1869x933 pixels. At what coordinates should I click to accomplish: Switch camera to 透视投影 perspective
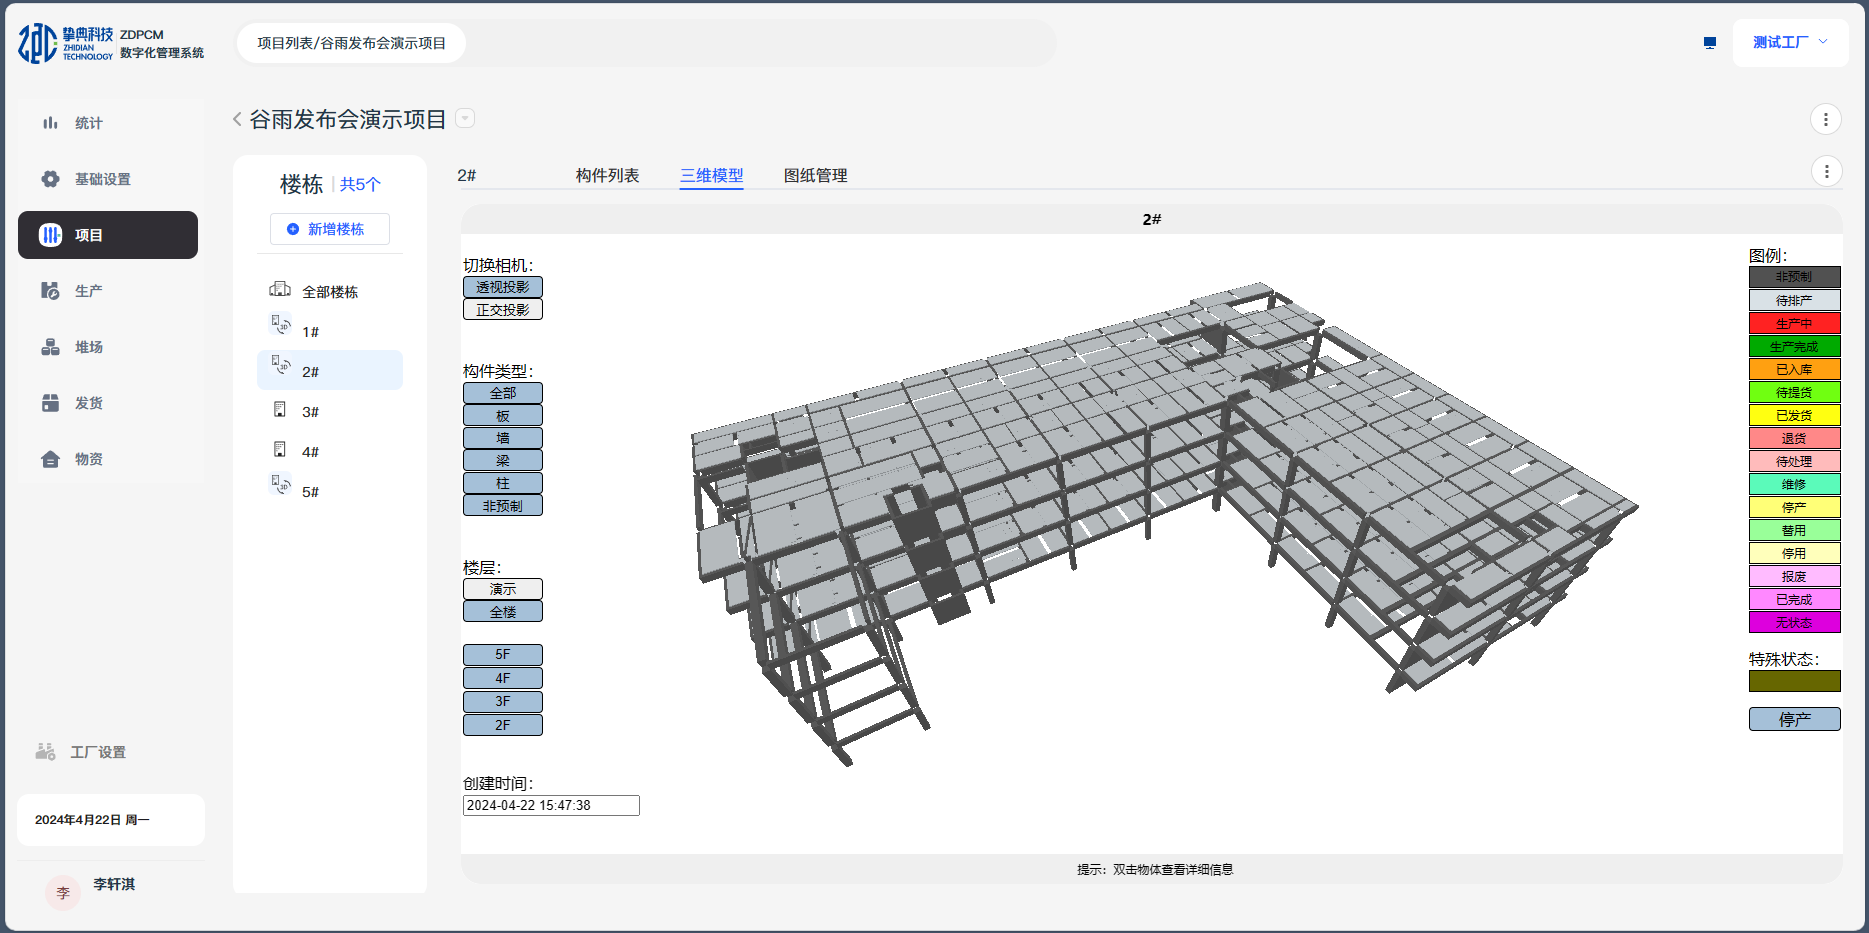(x=502, y=287)
